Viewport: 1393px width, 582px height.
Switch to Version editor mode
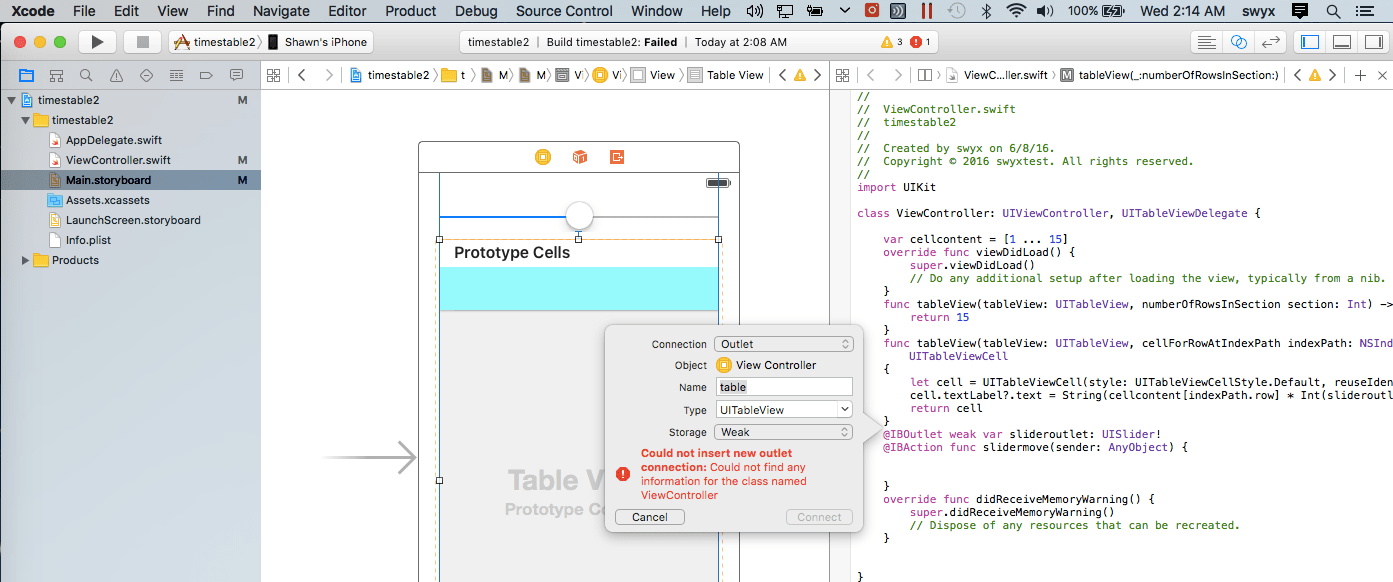click(1270, 42)
